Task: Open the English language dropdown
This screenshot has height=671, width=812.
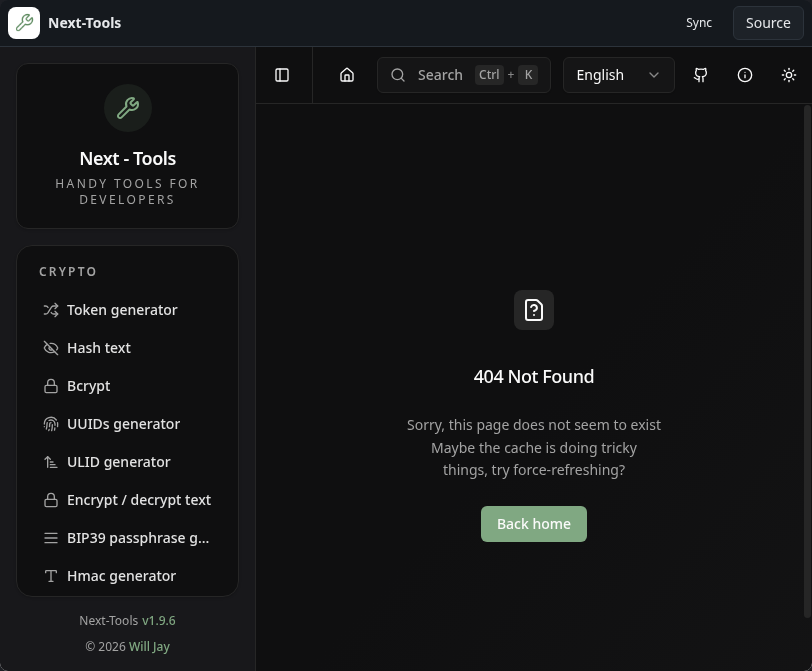Action: click(618, 75)
